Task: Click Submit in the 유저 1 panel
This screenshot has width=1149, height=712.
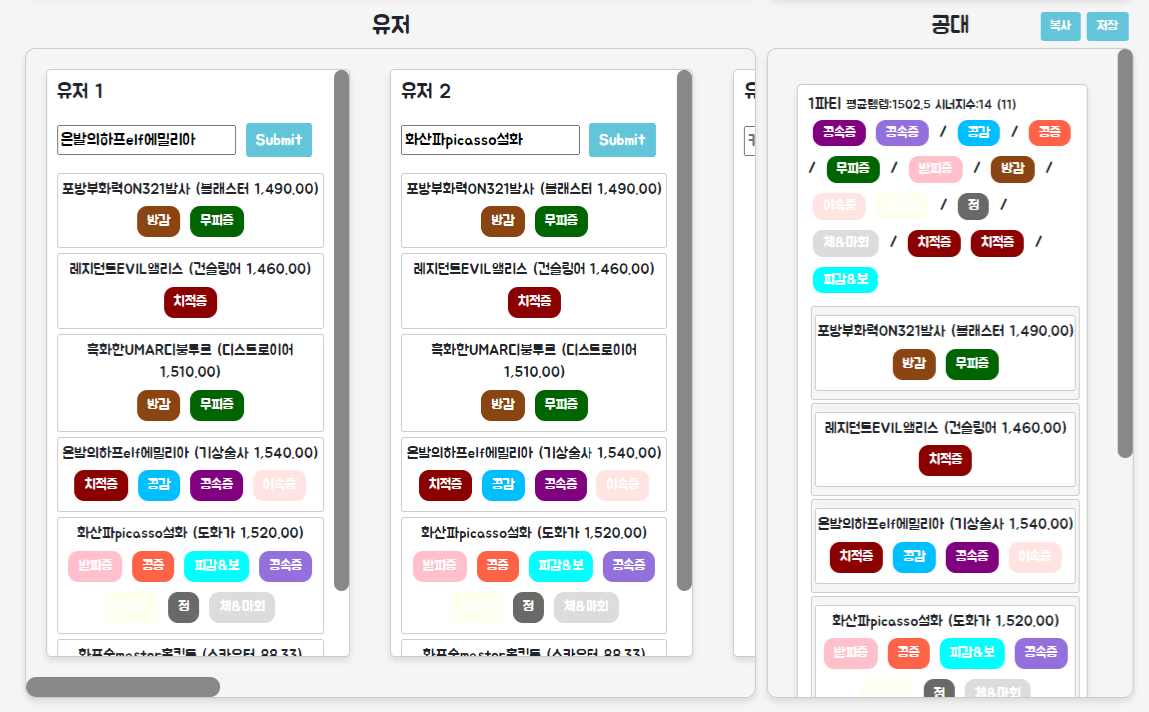Action: pyautogui.click(x=279, y=140)
